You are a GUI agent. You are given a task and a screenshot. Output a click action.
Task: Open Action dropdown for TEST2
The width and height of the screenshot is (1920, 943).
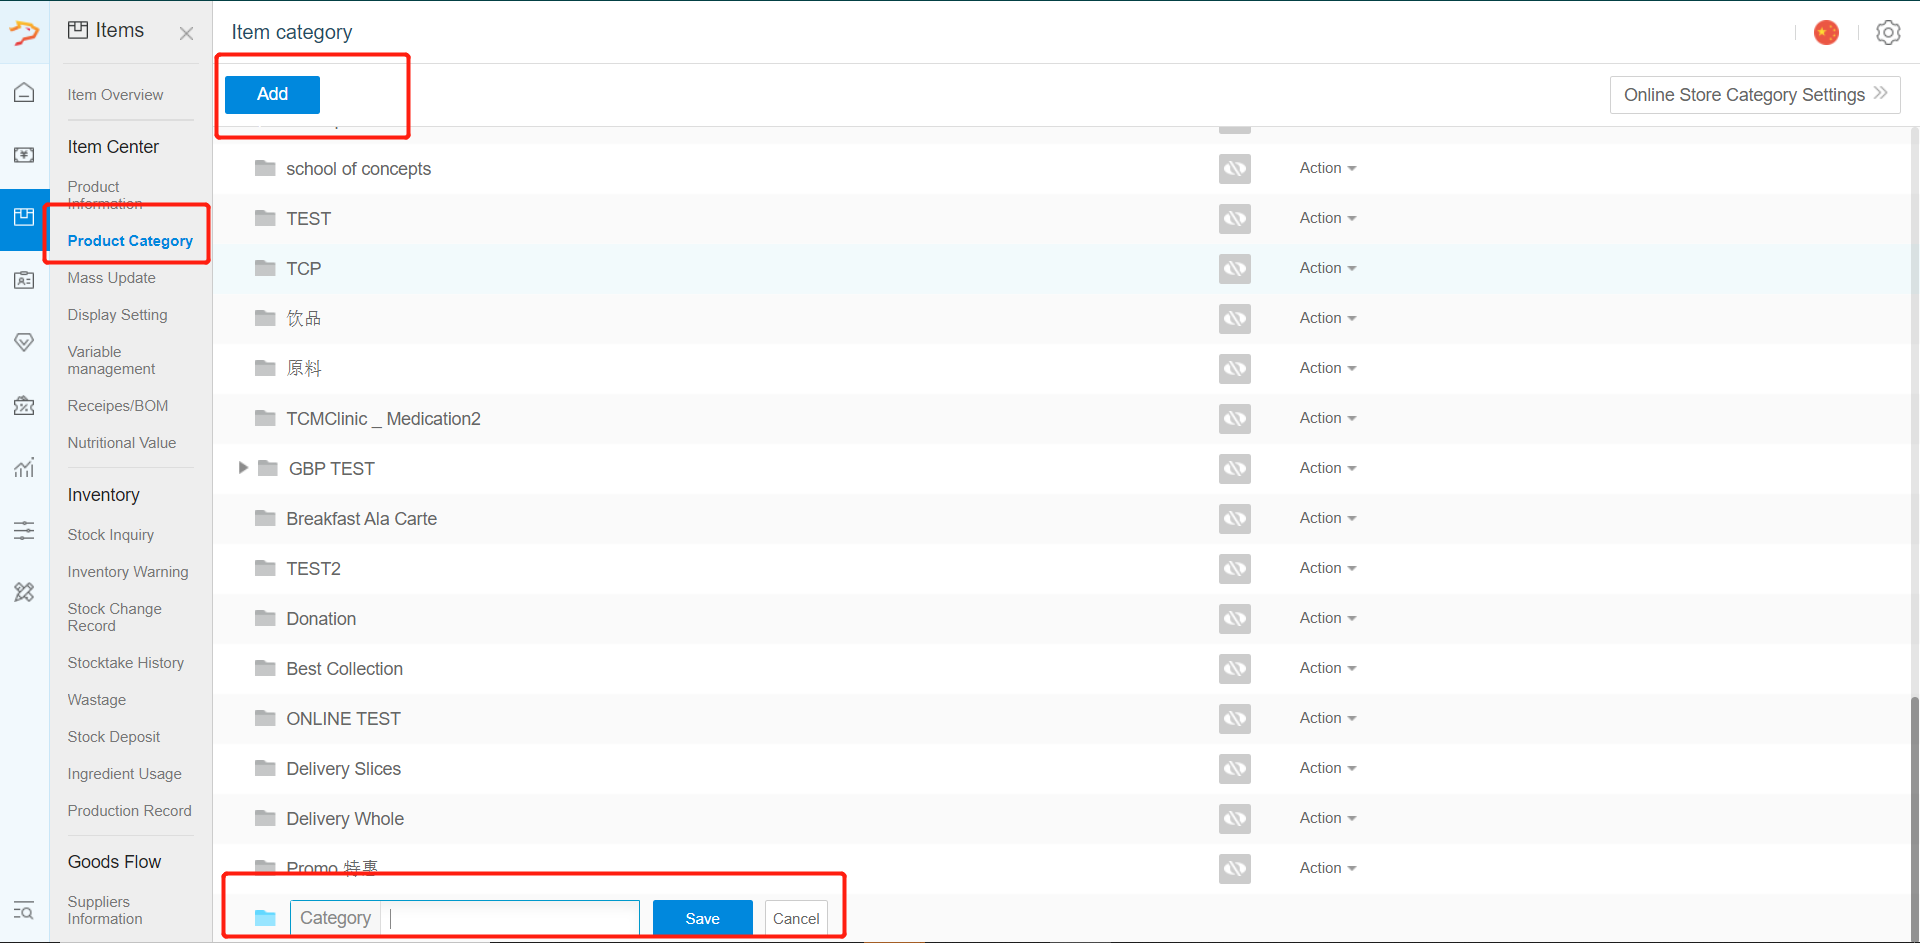coord(1328,568)
